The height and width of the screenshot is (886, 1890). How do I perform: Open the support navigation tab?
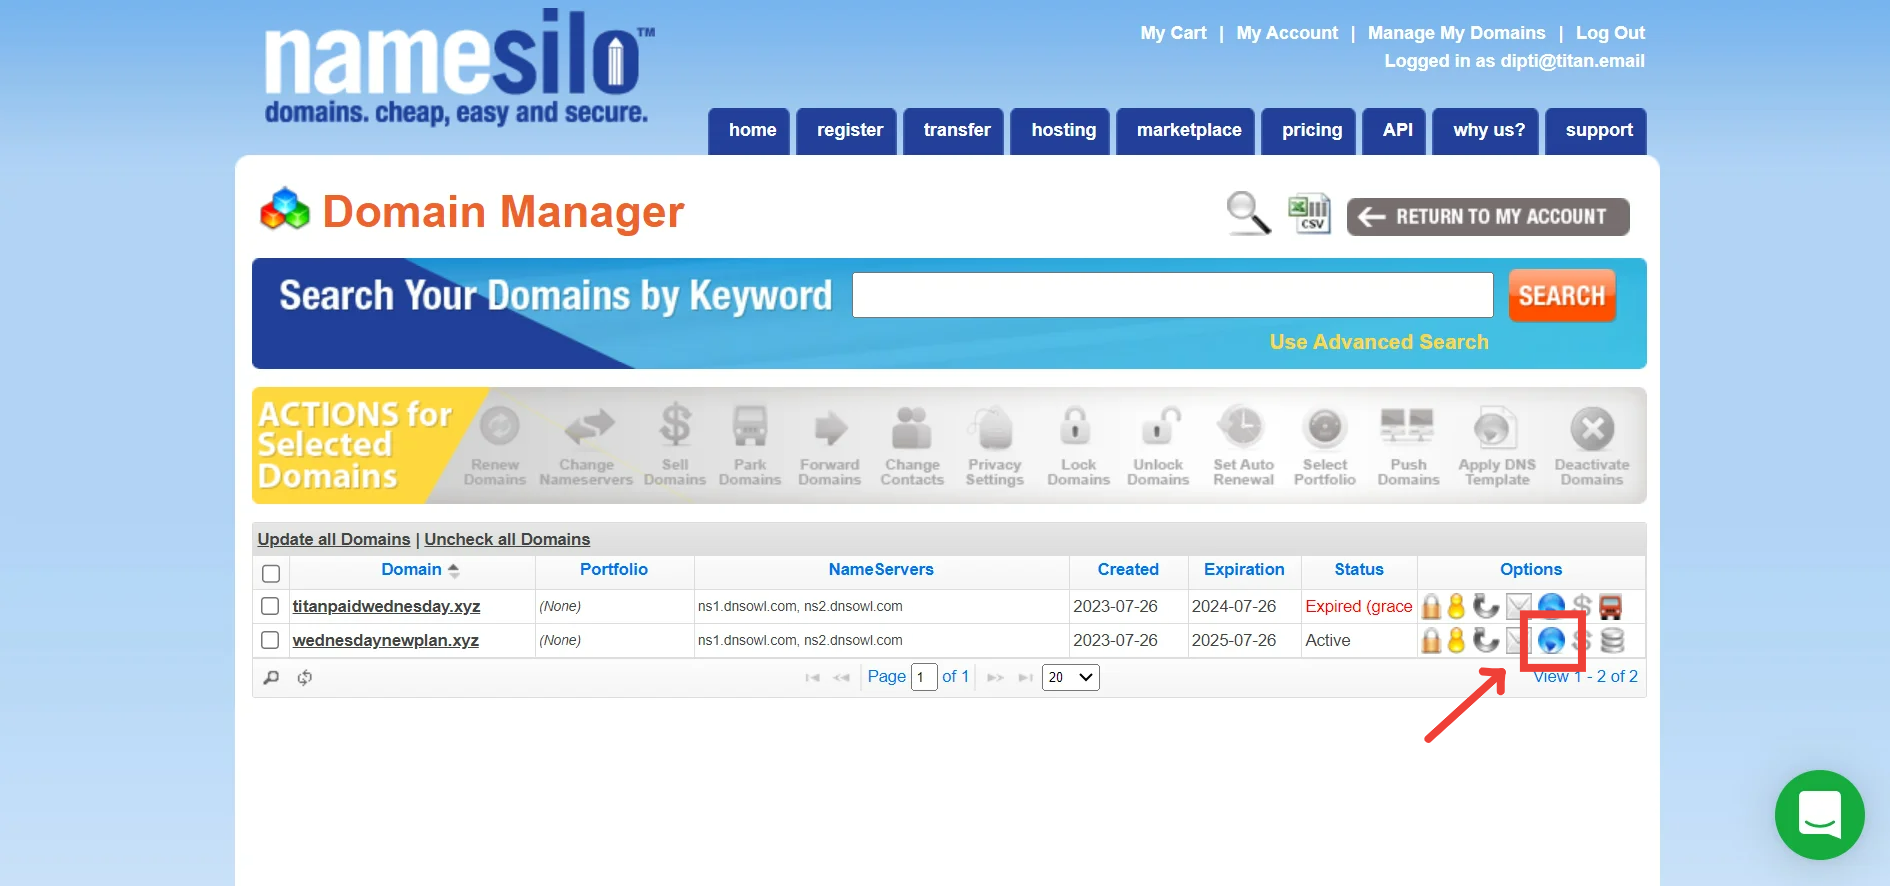point(1596,131)
